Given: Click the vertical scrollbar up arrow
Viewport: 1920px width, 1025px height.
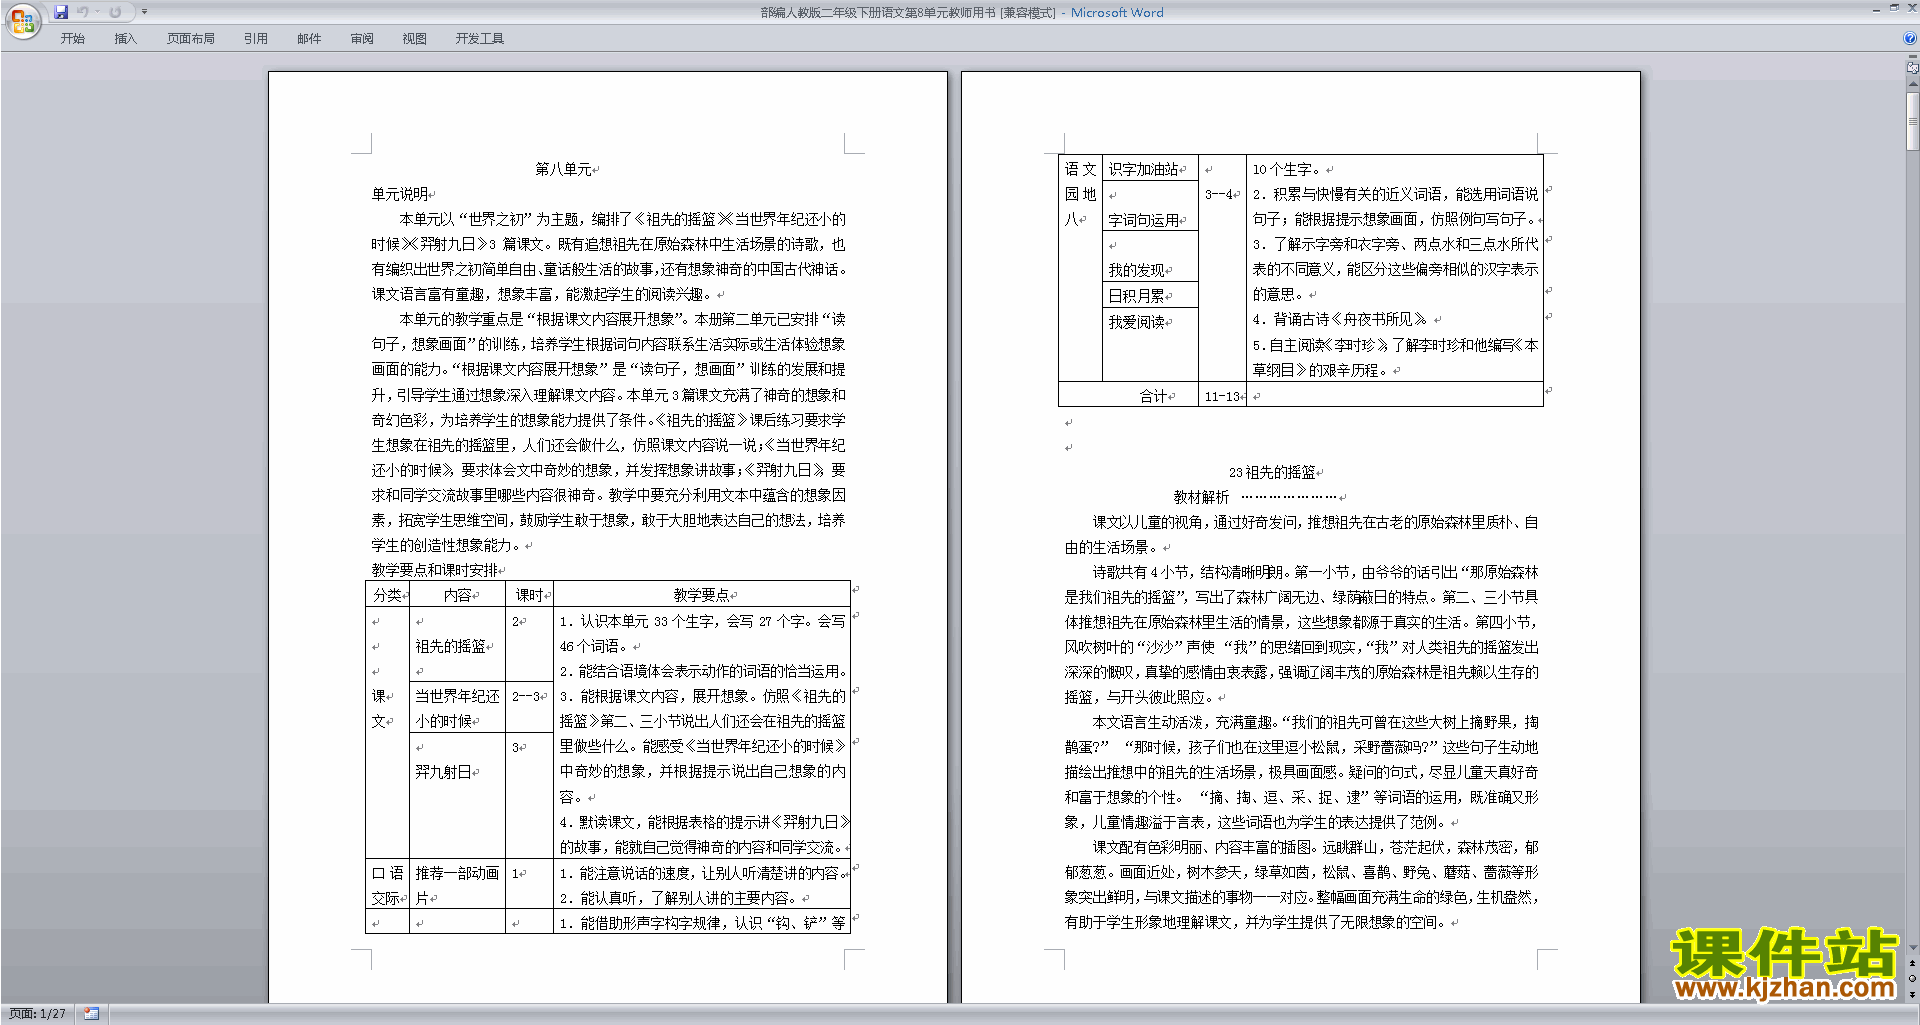Looking at the screenshot, I should click(x=1912, y=83).
